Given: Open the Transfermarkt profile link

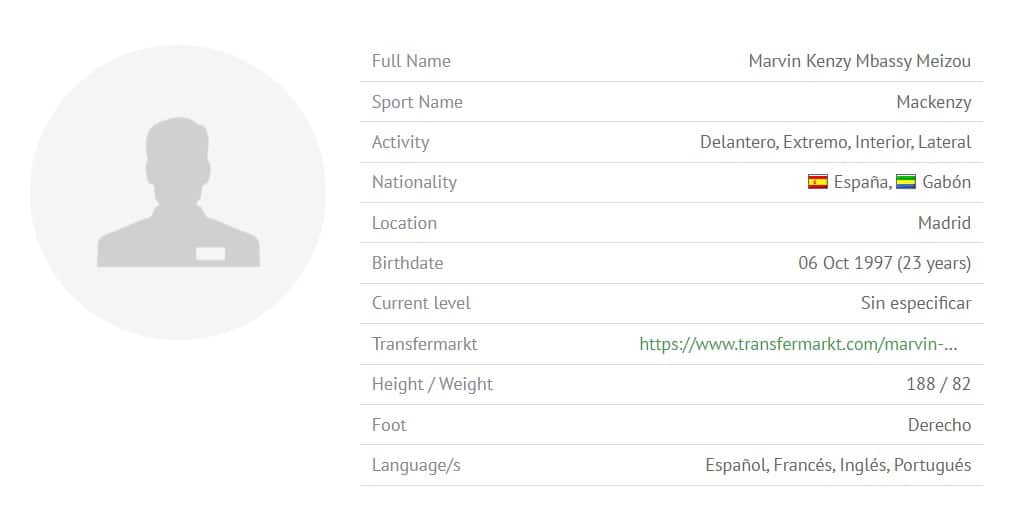Looking at the screenshot, I should coord(798,344).
